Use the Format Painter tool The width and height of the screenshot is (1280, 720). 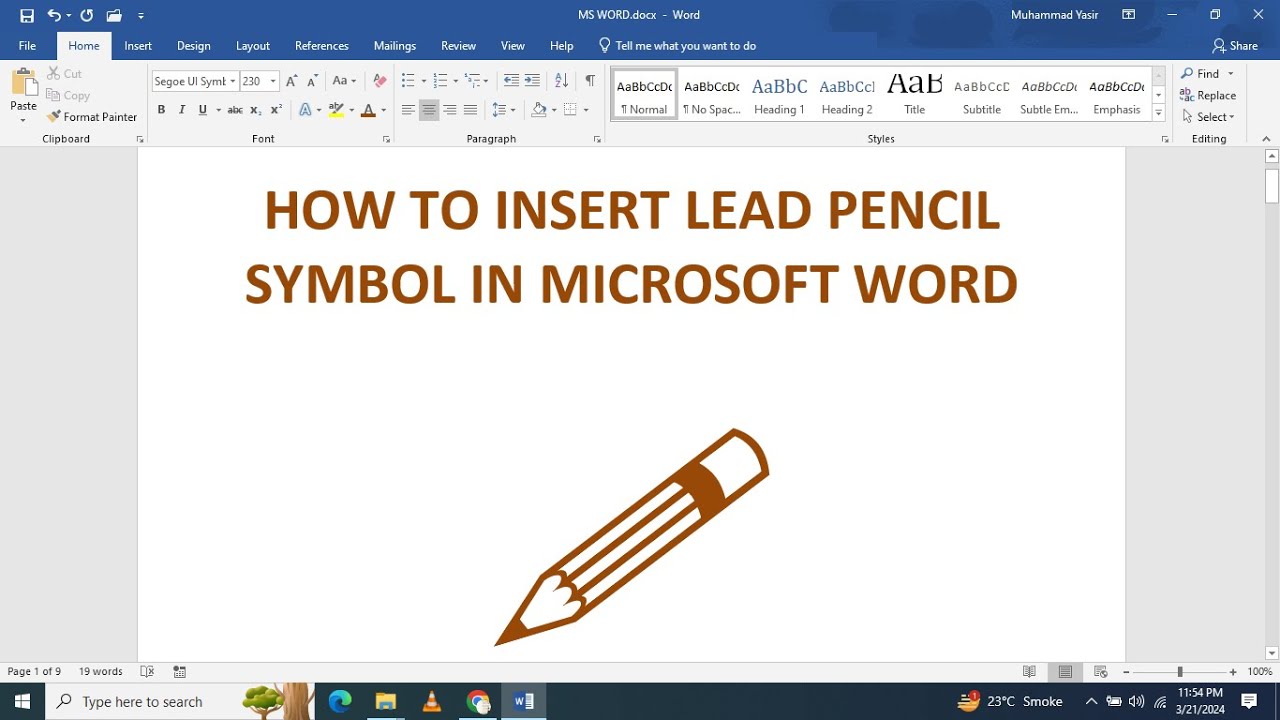click(x=92, y=117)
